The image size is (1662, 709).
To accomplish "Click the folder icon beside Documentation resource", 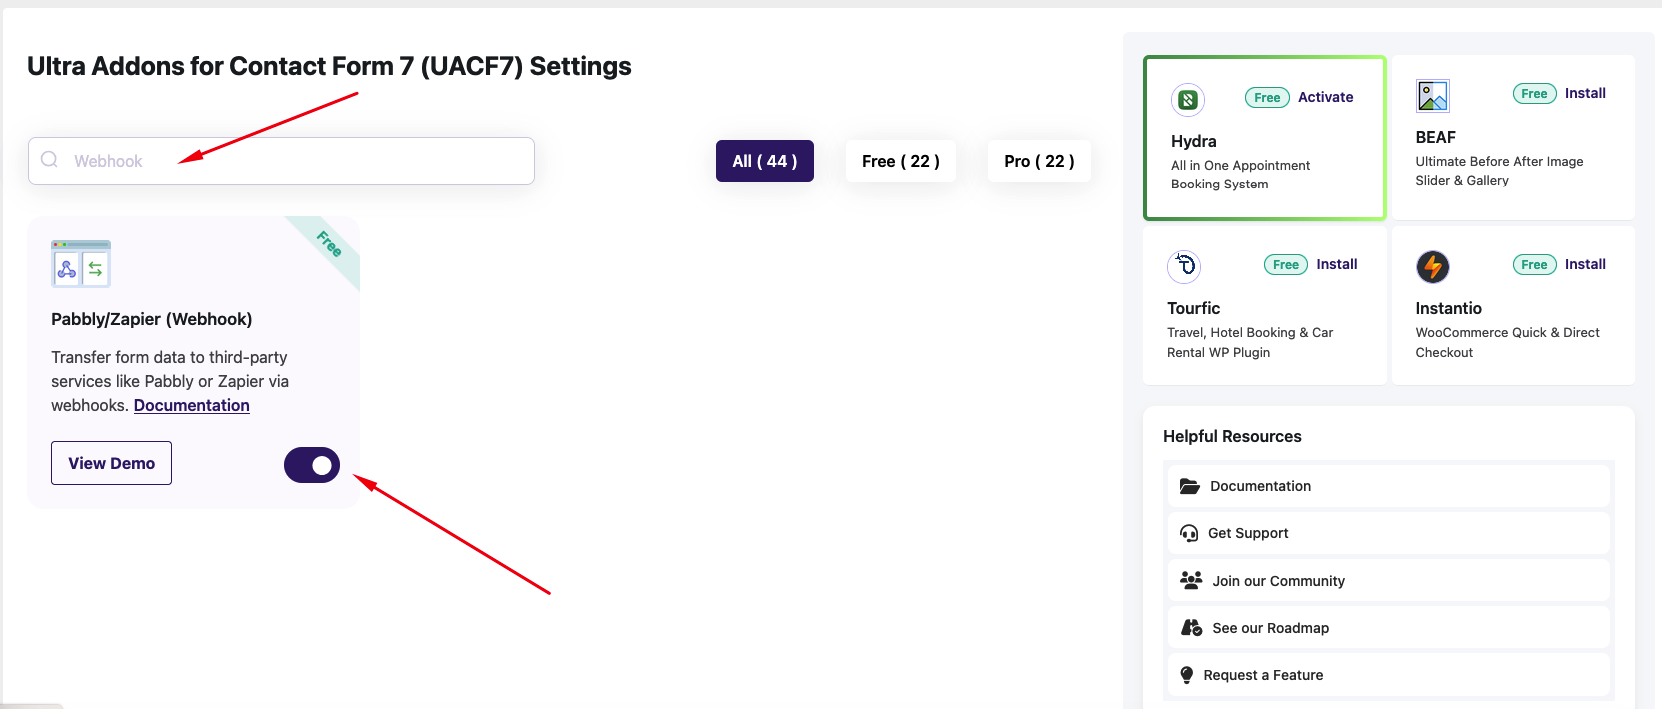I will (1189, 486).
